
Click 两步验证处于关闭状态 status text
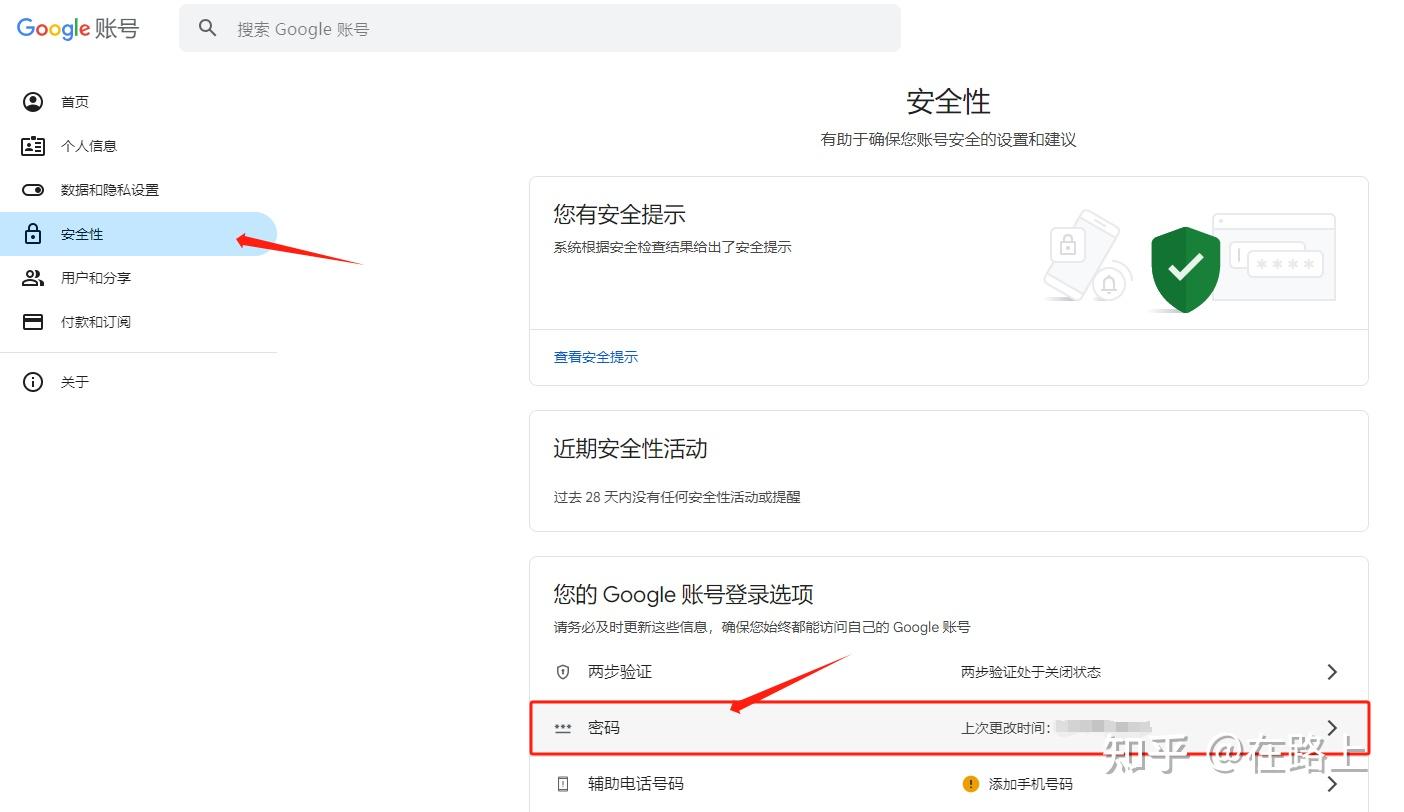click(x=1031, y=672)
